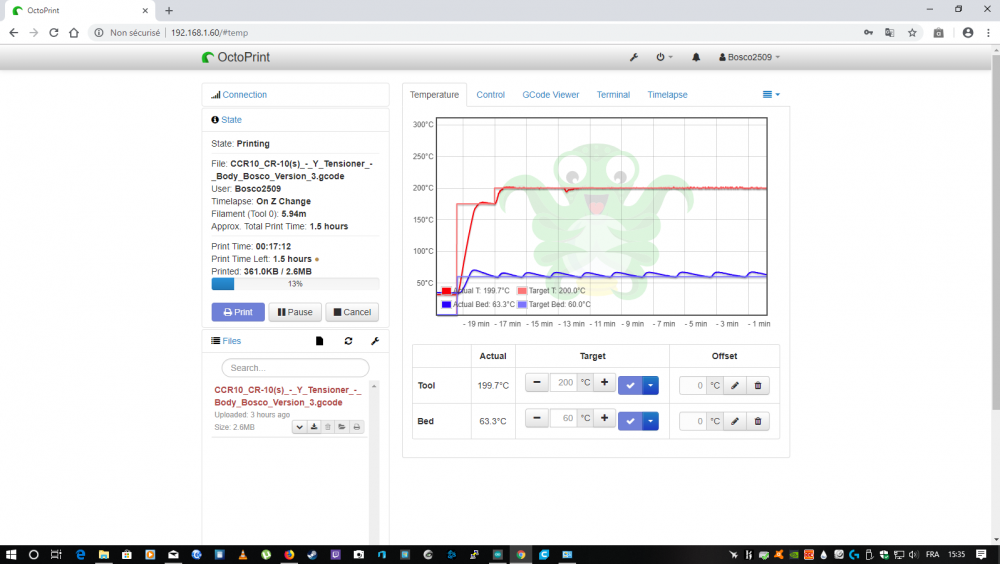Viewport: 1000px width, 564px height.
Task: Switch to the GCode Viewer tab
Action: [550, 94]
